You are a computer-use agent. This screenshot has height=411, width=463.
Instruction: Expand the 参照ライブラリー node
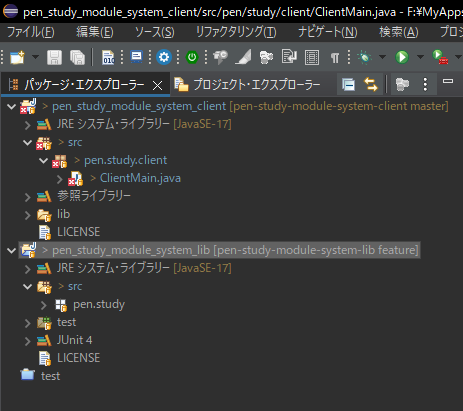click(28, 197)
